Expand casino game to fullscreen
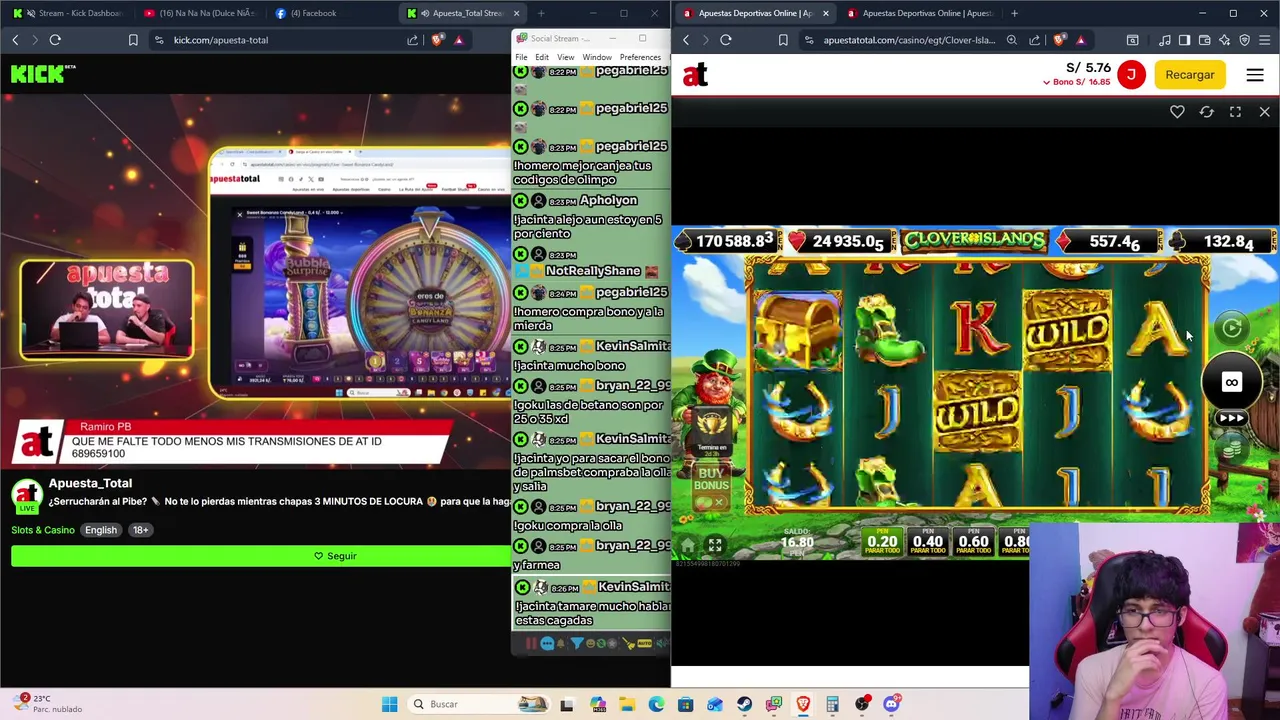The height and width of the screenshot is (720, 1280). pyautogui.click(x=1235, y=112)
